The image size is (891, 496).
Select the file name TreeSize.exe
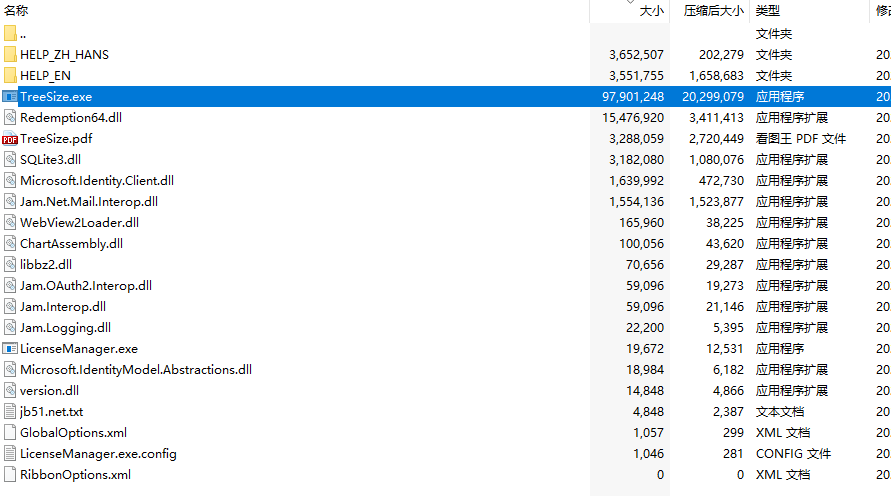[x=56, y=97]
